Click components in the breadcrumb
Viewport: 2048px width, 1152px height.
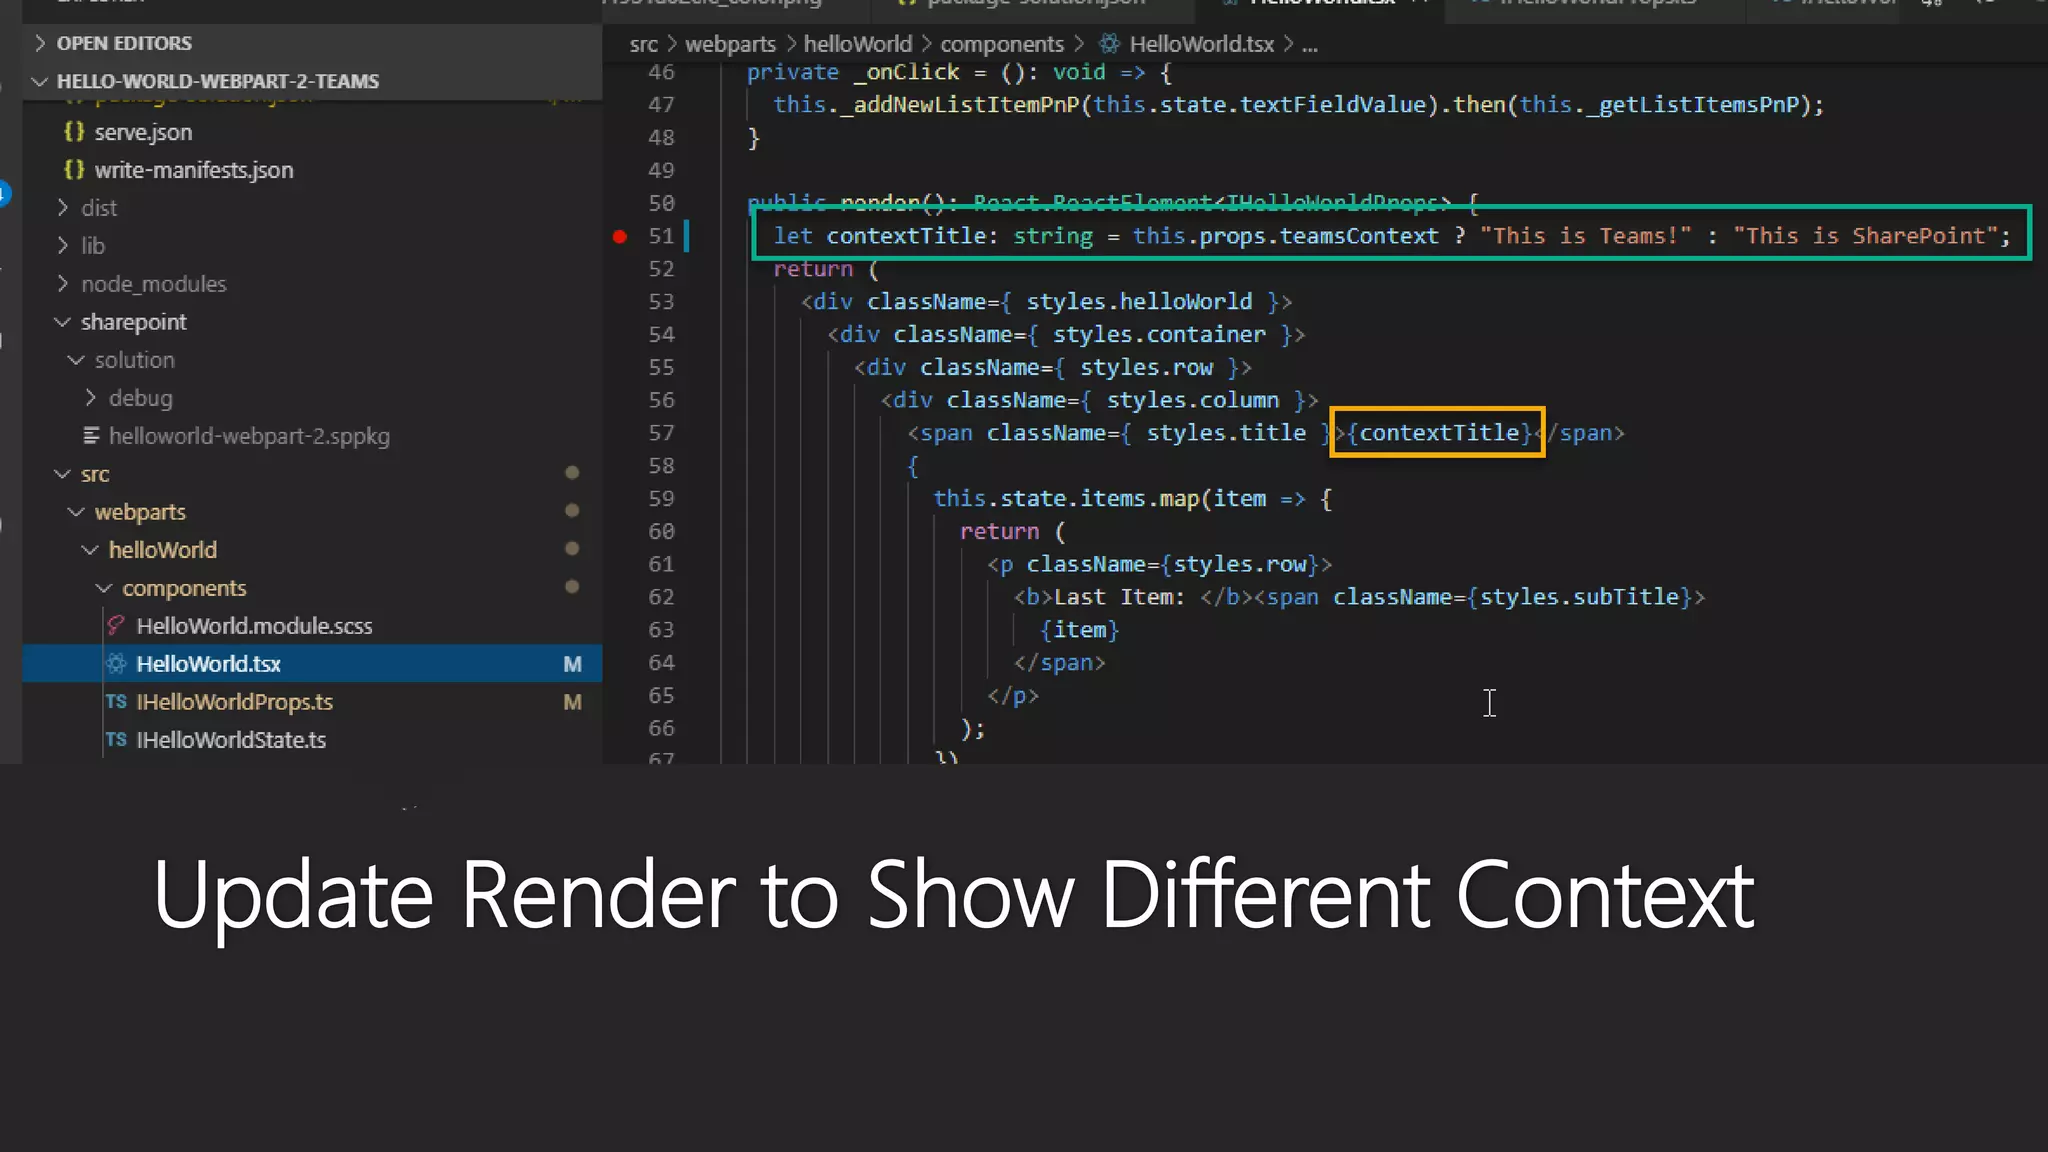click(1002, 45)
